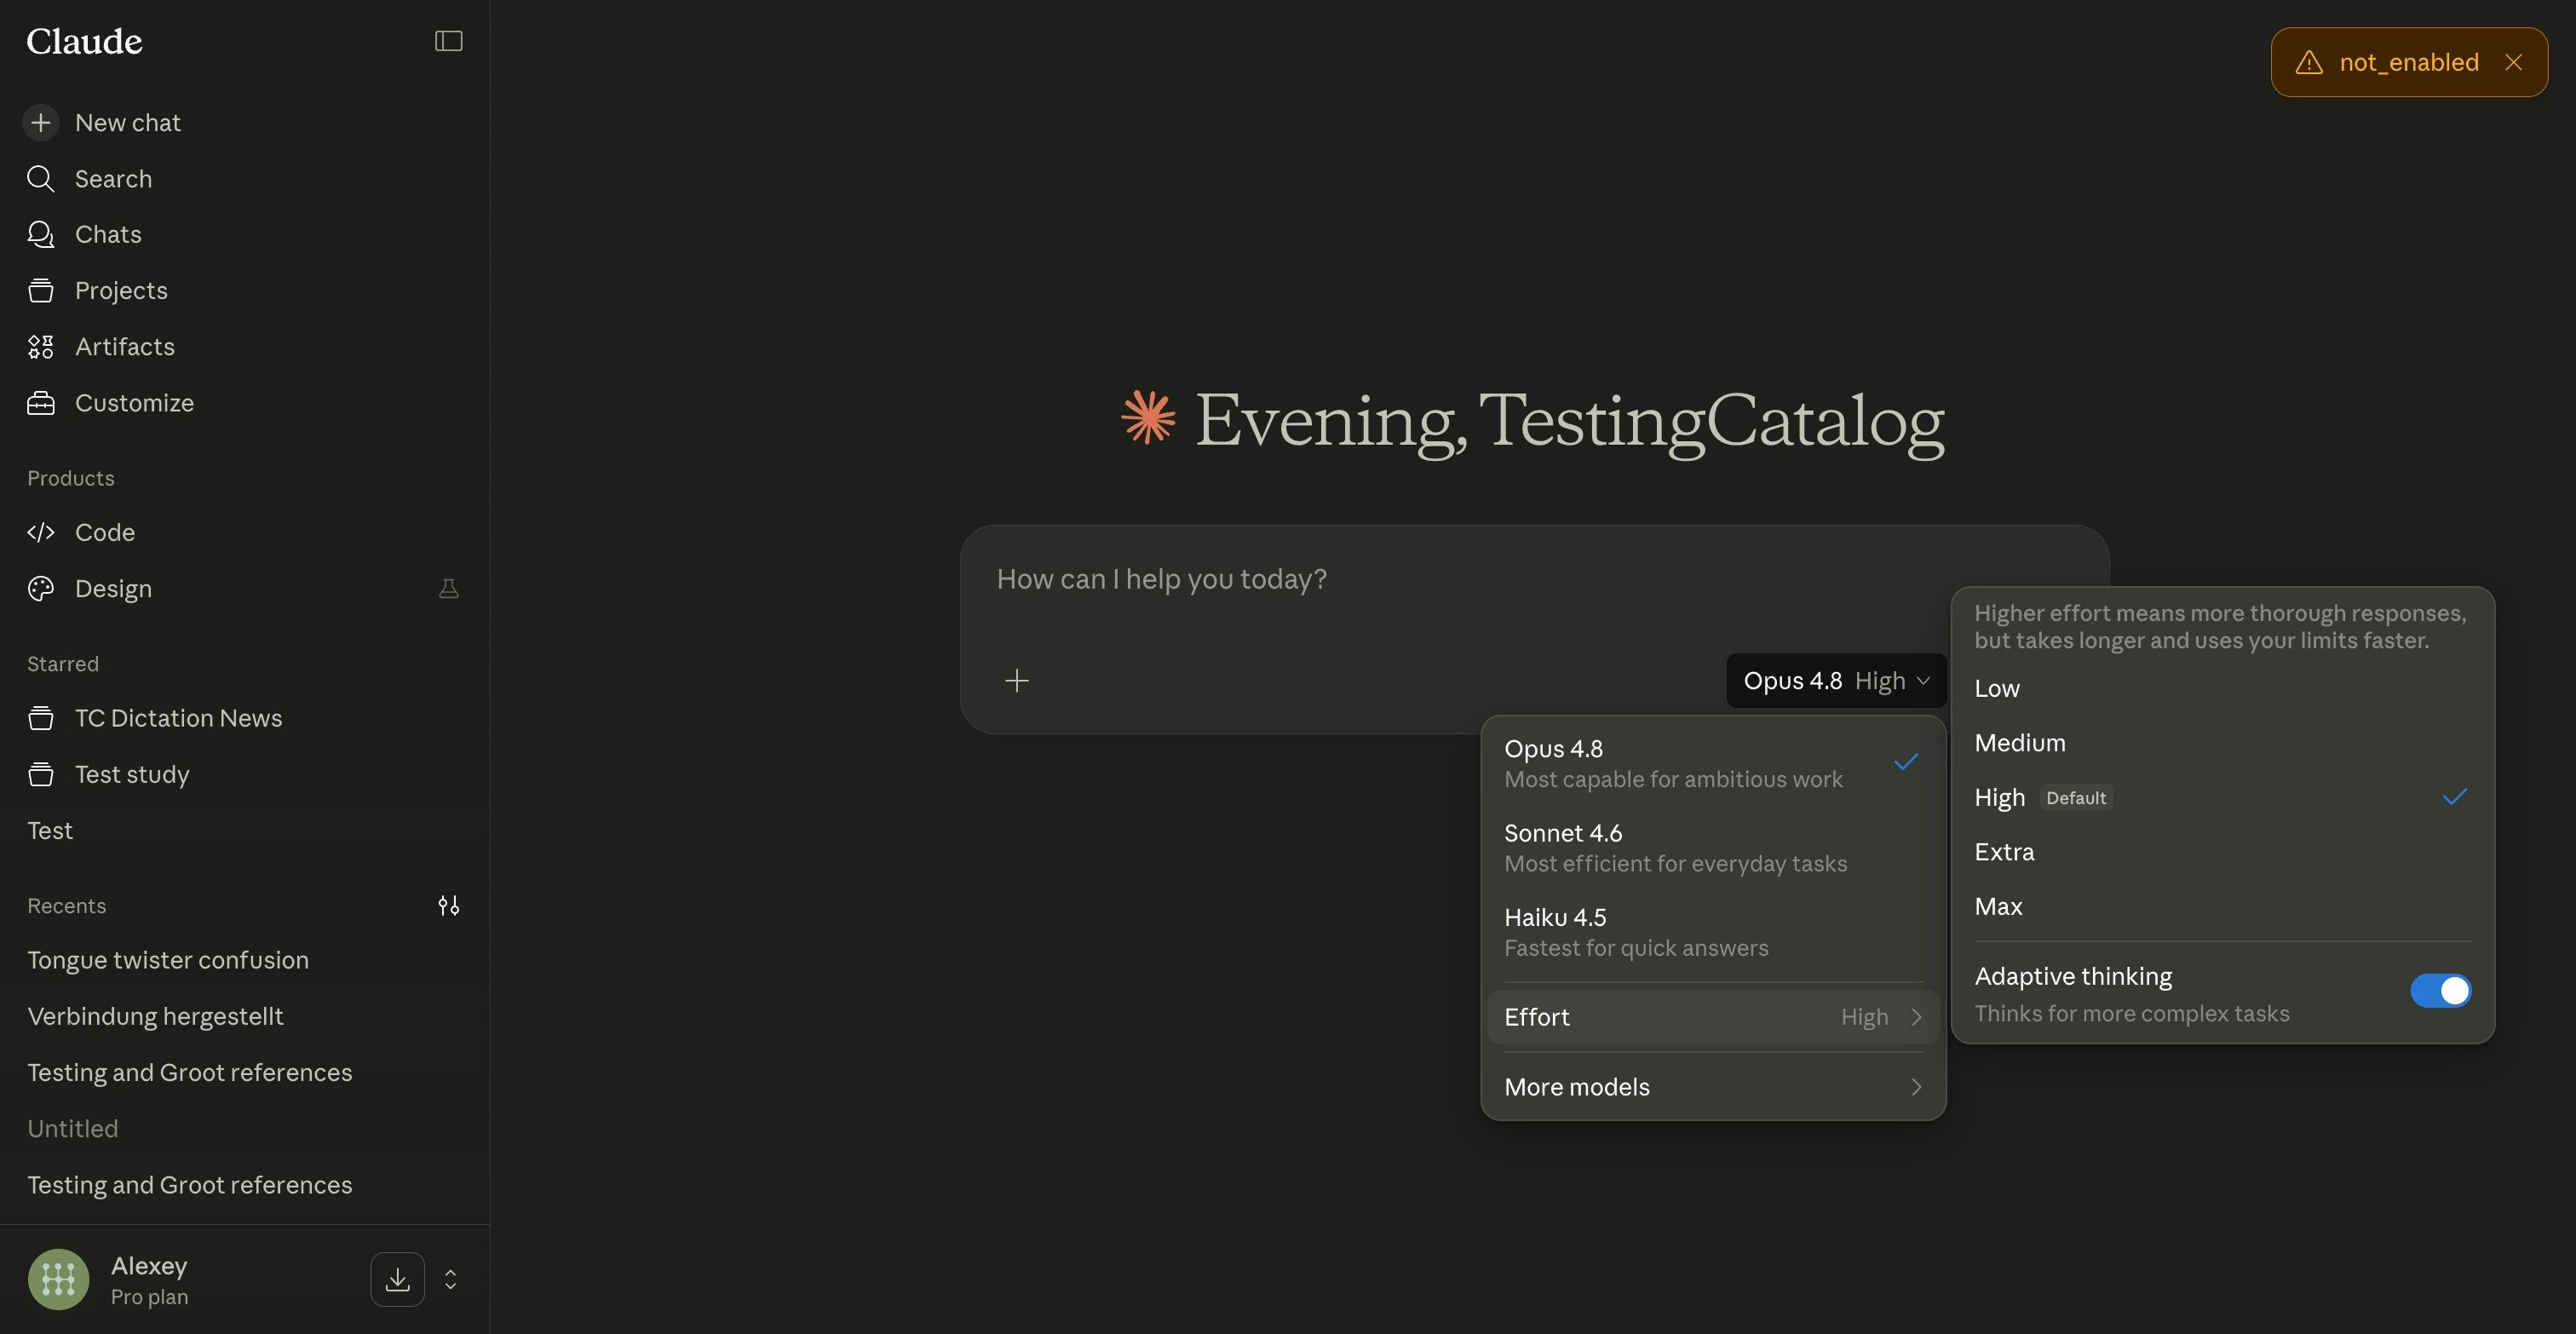Open the Opus 4.8 High model selector
Viewport: 2576px width, 1334px height.
click(x=1836, y=681)
